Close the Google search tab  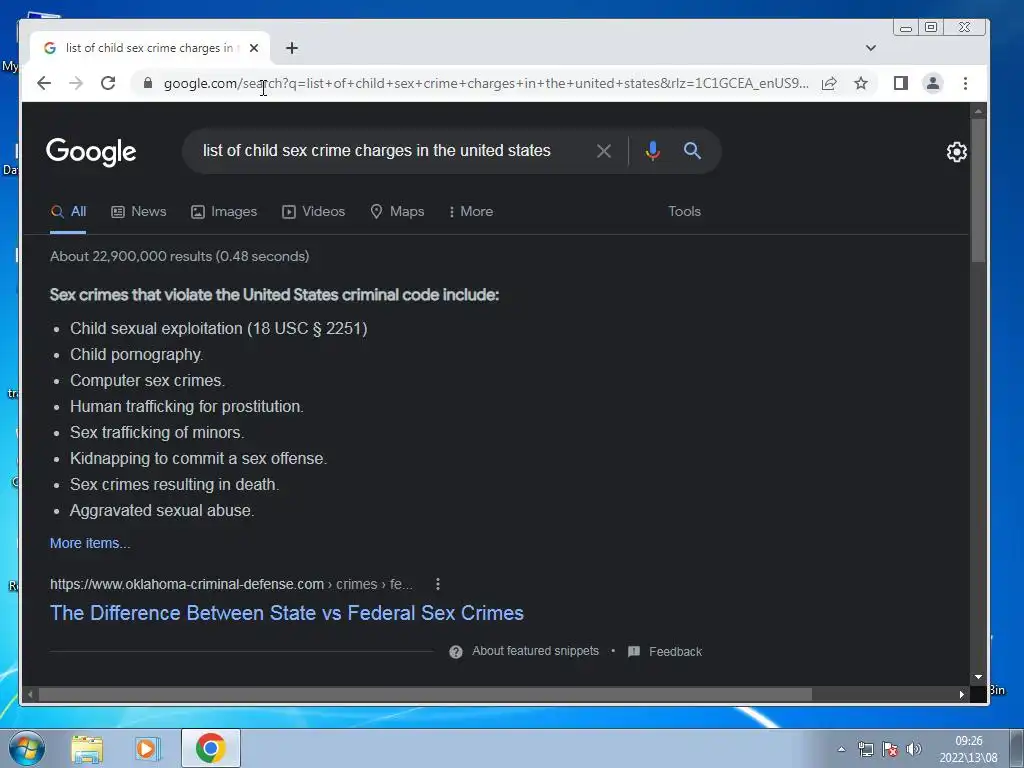254,48
